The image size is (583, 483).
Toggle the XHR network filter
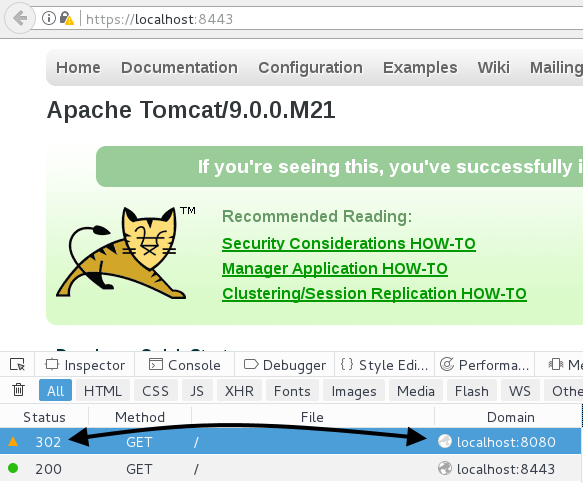tap(239, 390)
